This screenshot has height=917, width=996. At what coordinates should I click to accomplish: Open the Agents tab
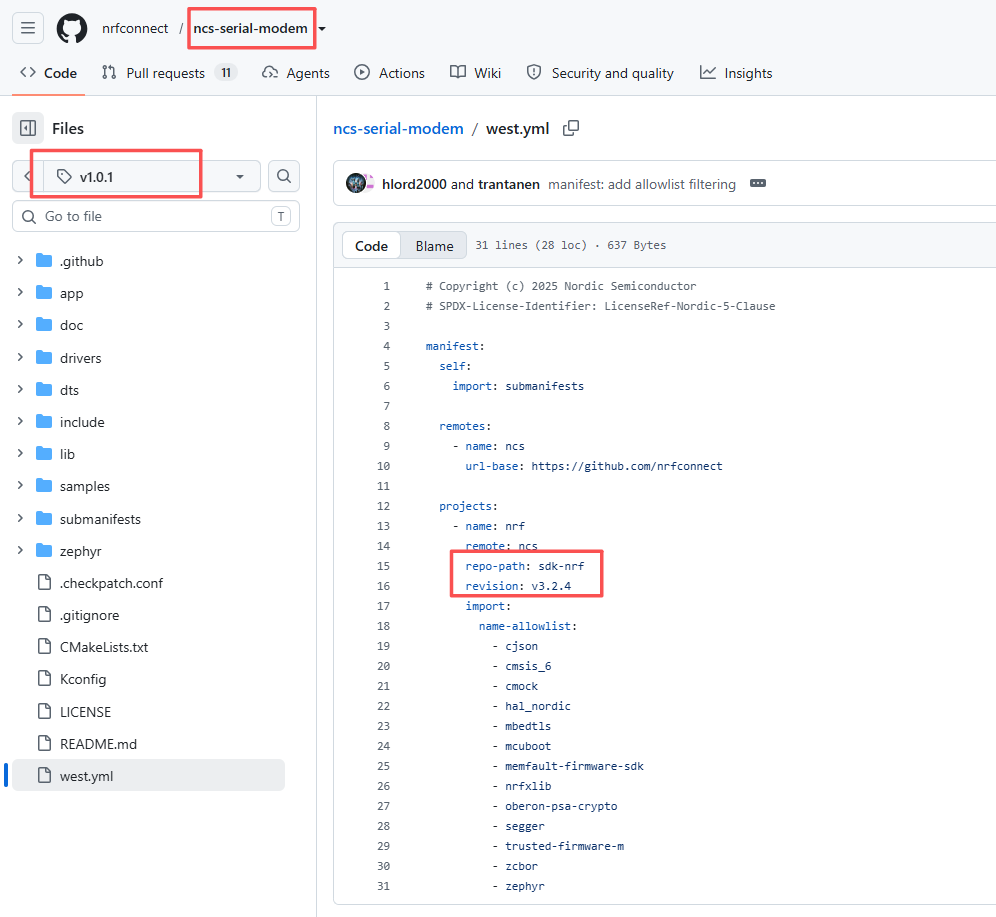pos(296,73)
